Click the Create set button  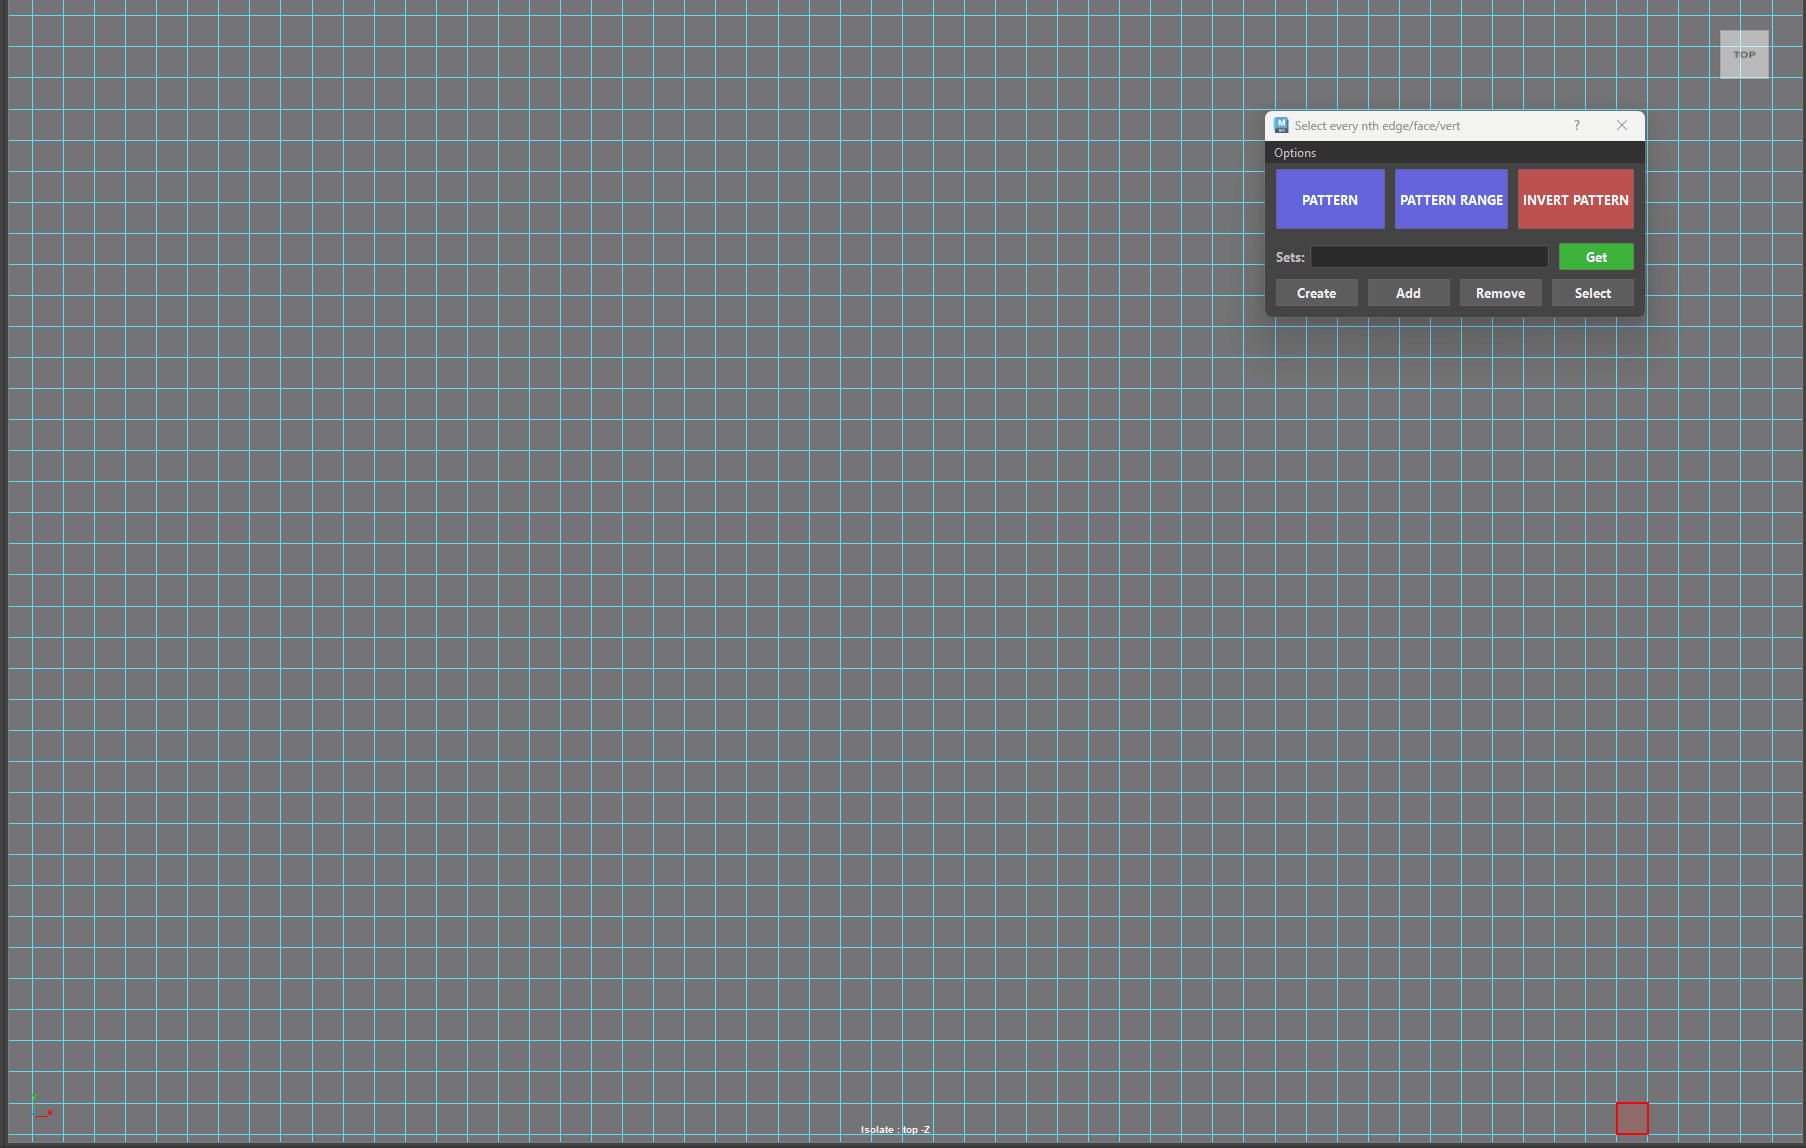(x=1316, y=293)
